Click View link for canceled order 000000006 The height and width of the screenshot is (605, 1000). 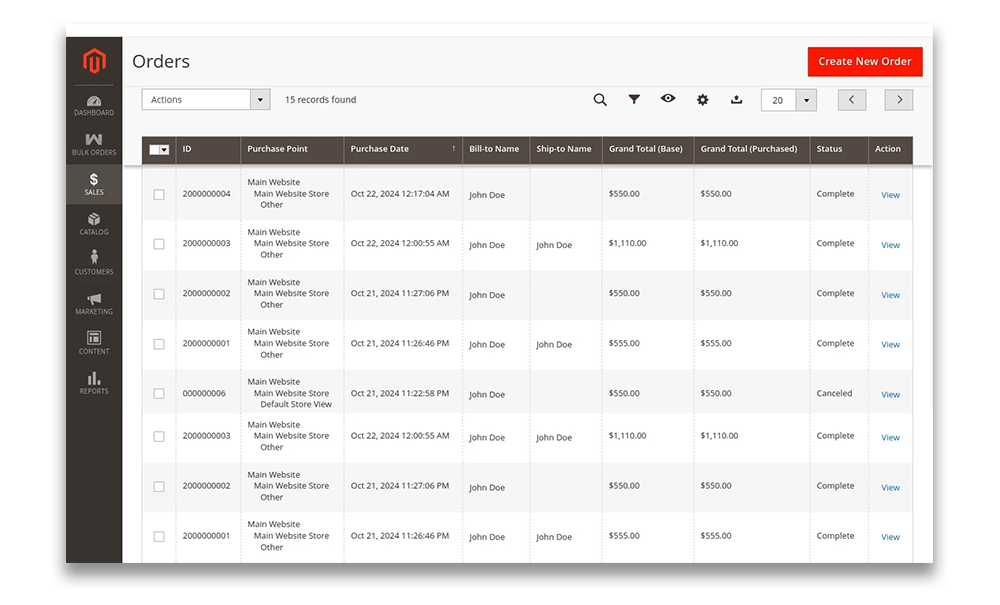(x=890, y=395)
